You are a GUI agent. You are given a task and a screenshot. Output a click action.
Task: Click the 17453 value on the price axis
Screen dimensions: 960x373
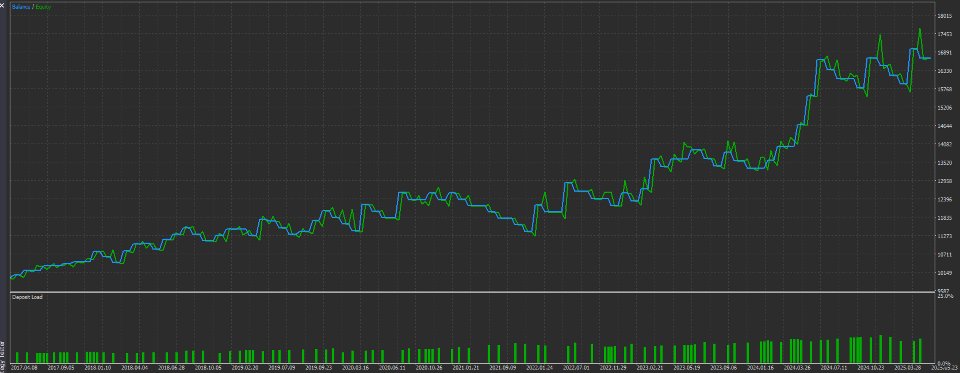(x=945, y=35)
